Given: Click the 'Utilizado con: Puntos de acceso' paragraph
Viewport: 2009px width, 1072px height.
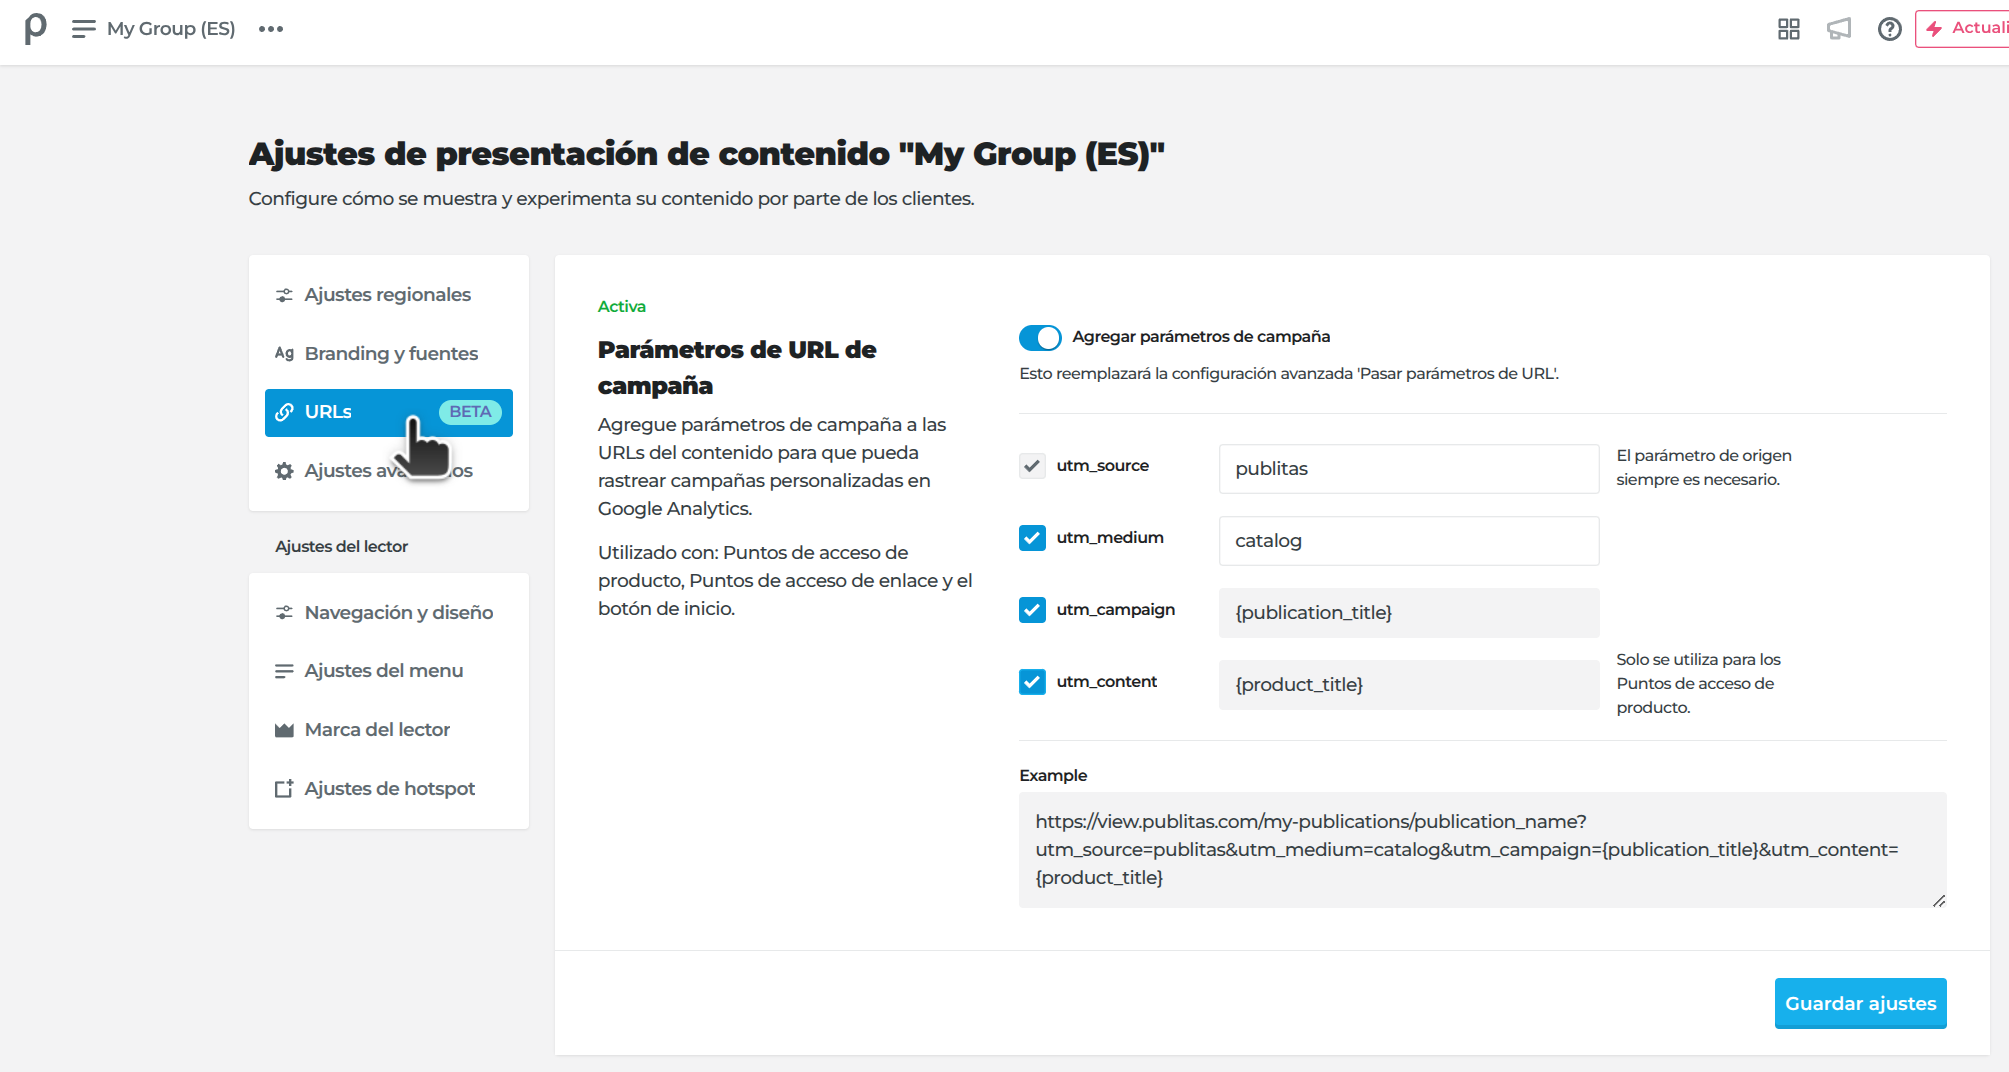Looking at the screenshot, I should [785, 581].
